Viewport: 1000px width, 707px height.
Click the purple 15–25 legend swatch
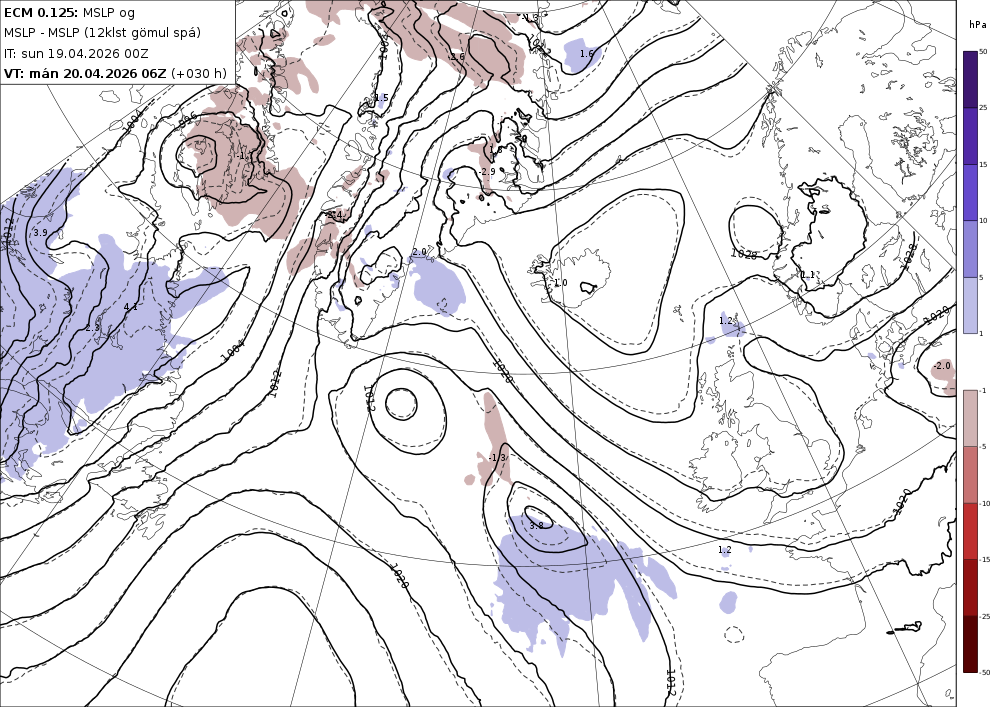(970, 136)
